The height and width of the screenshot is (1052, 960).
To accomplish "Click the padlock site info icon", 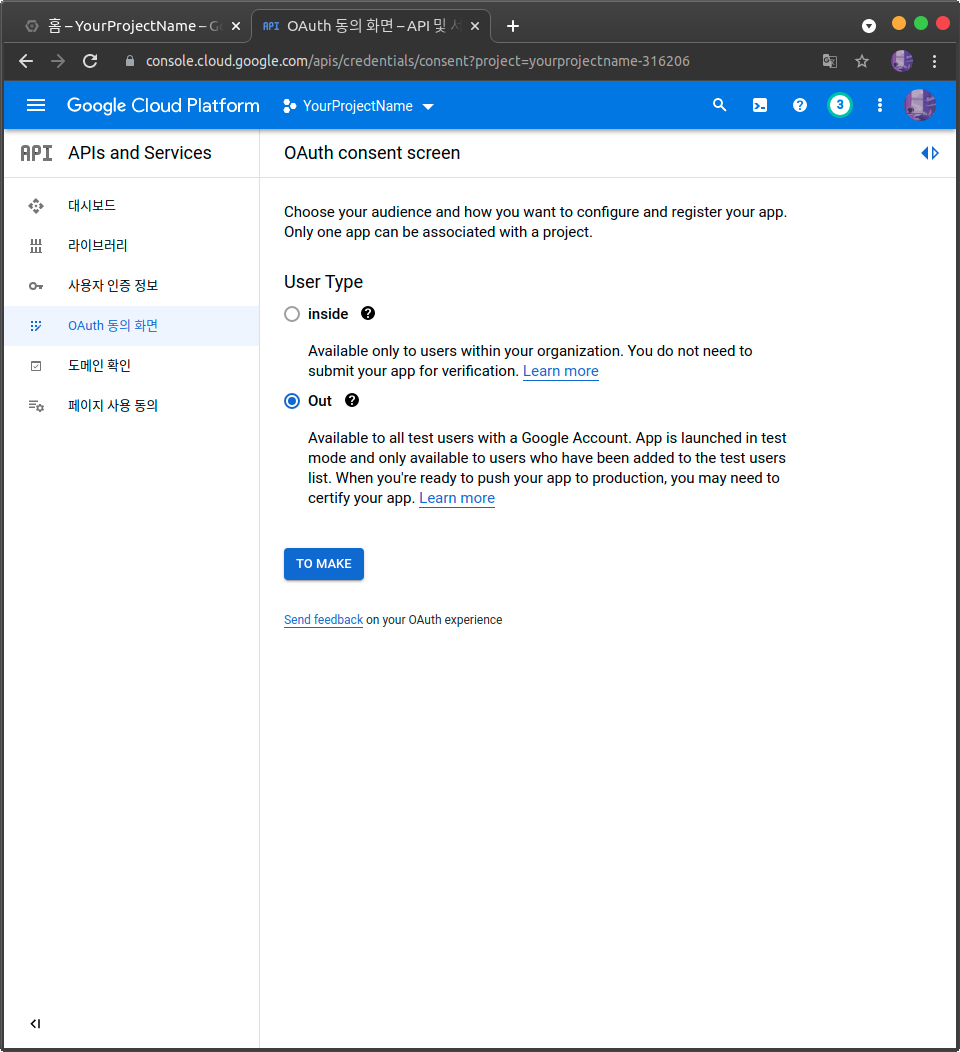I will pos(130,61).
